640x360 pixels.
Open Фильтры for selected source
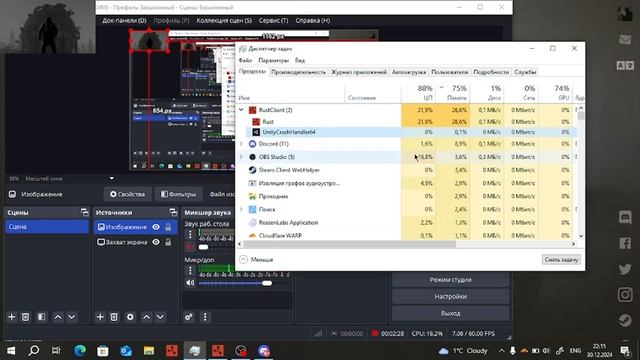[x=178, y=194]
